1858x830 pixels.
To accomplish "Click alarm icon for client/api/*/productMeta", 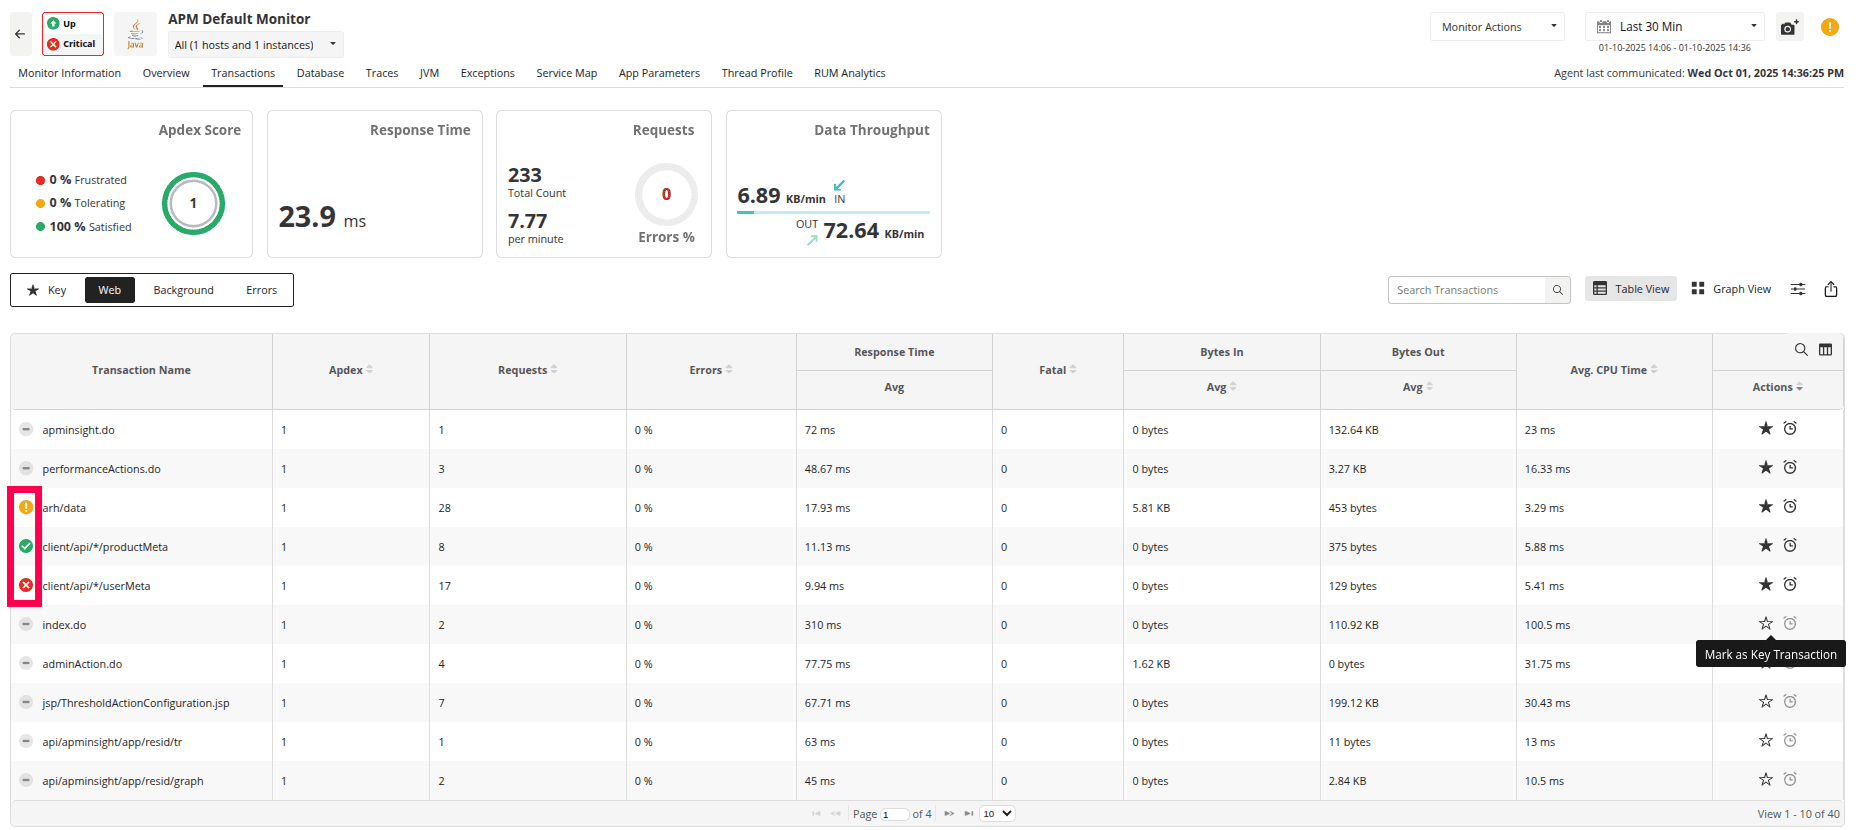I will tap(1790, 546).
